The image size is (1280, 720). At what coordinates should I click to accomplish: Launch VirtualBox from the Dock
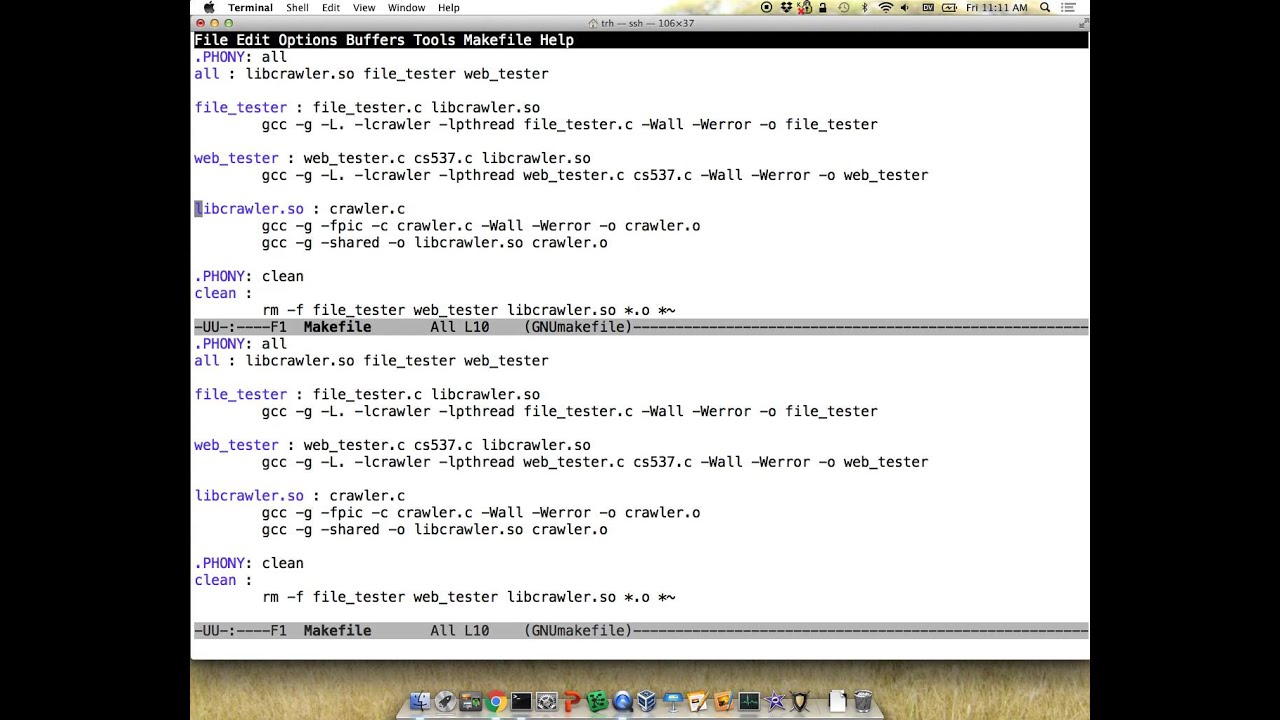[x=647, y=701]
